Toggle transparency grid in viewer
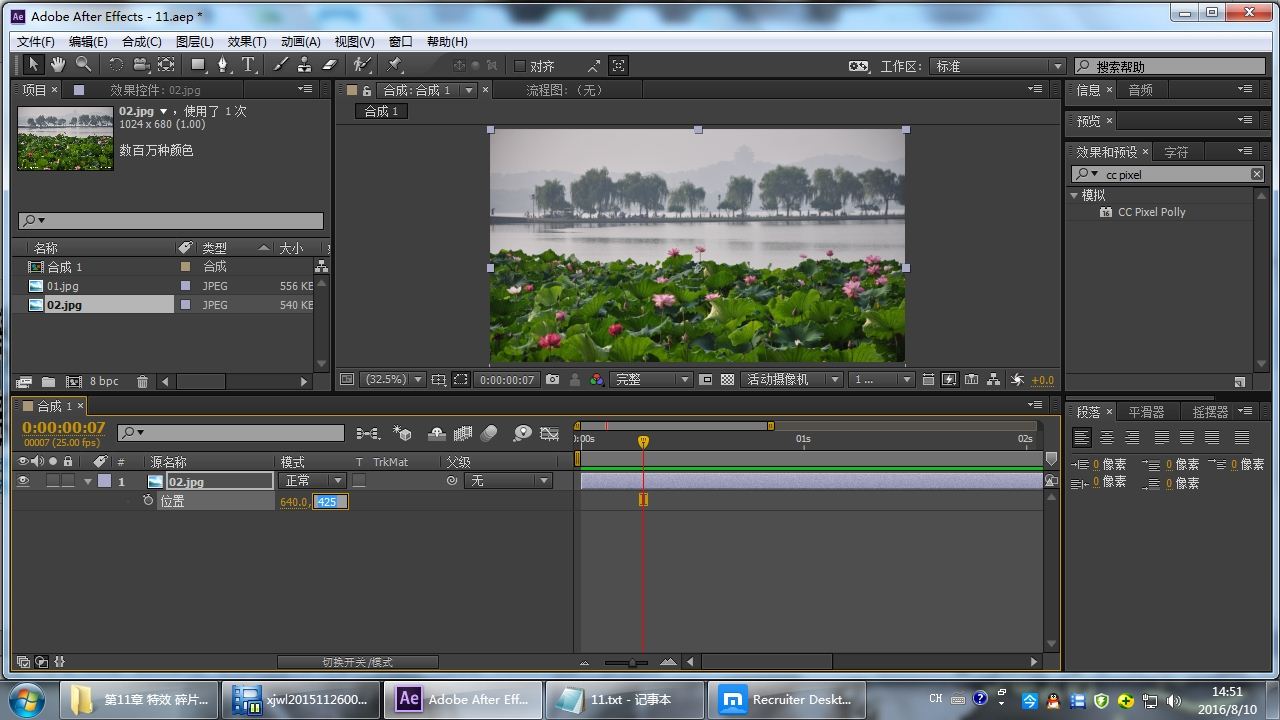Viewport: 1280px width, 720px height. coord(727,380)
